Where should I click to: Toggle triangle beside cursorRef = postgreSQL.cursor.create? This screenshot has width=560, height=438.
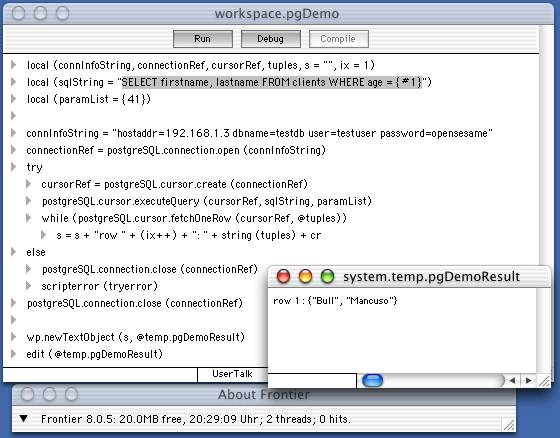click(x=29, y=184)
